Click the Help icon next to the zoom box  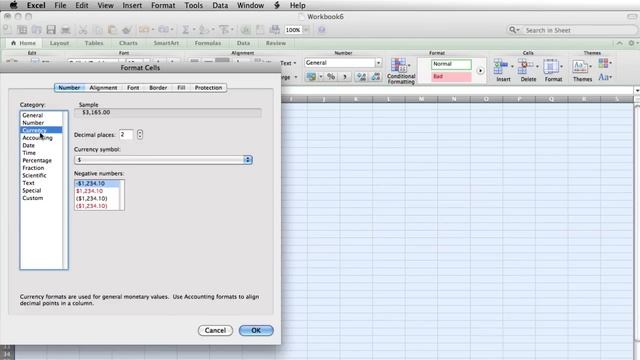pos(322,30)
